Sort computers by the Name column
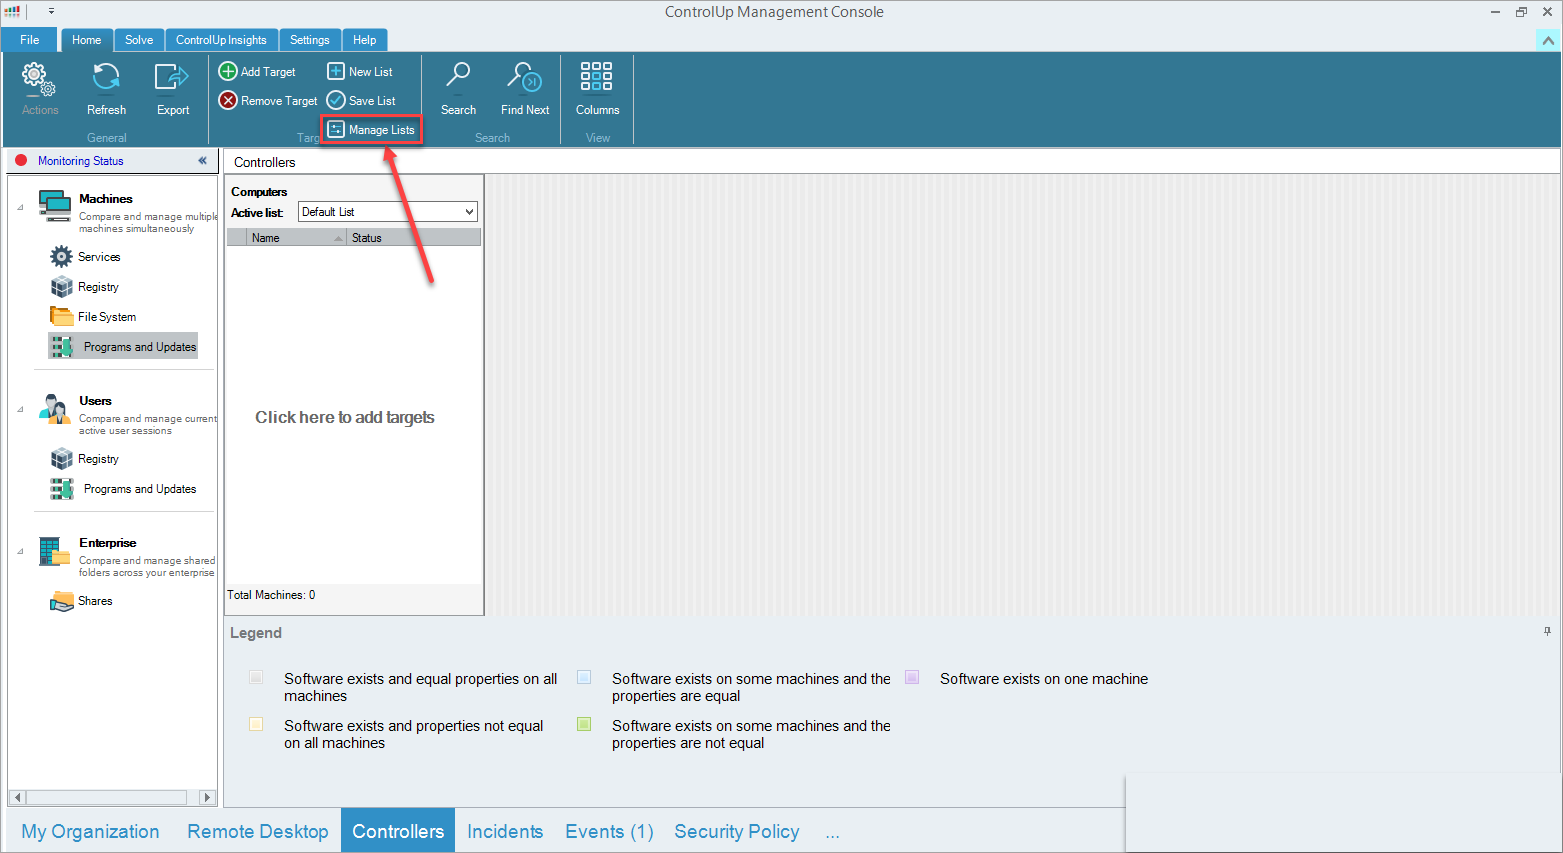 pyautogui.click(x=297, y=238)
